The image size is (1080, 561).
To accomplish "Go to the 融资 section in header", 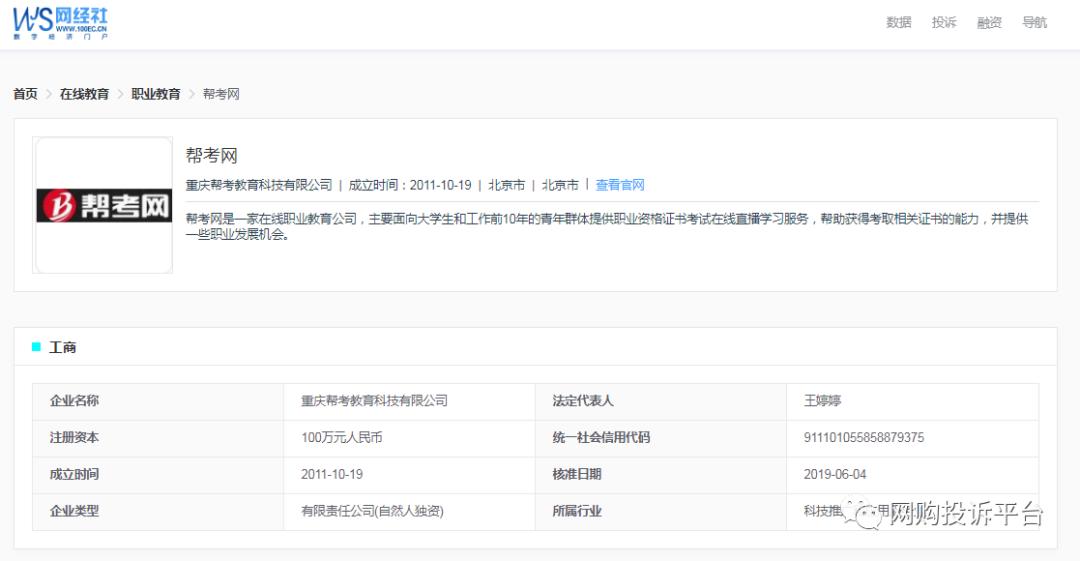I will click(989, 22).
